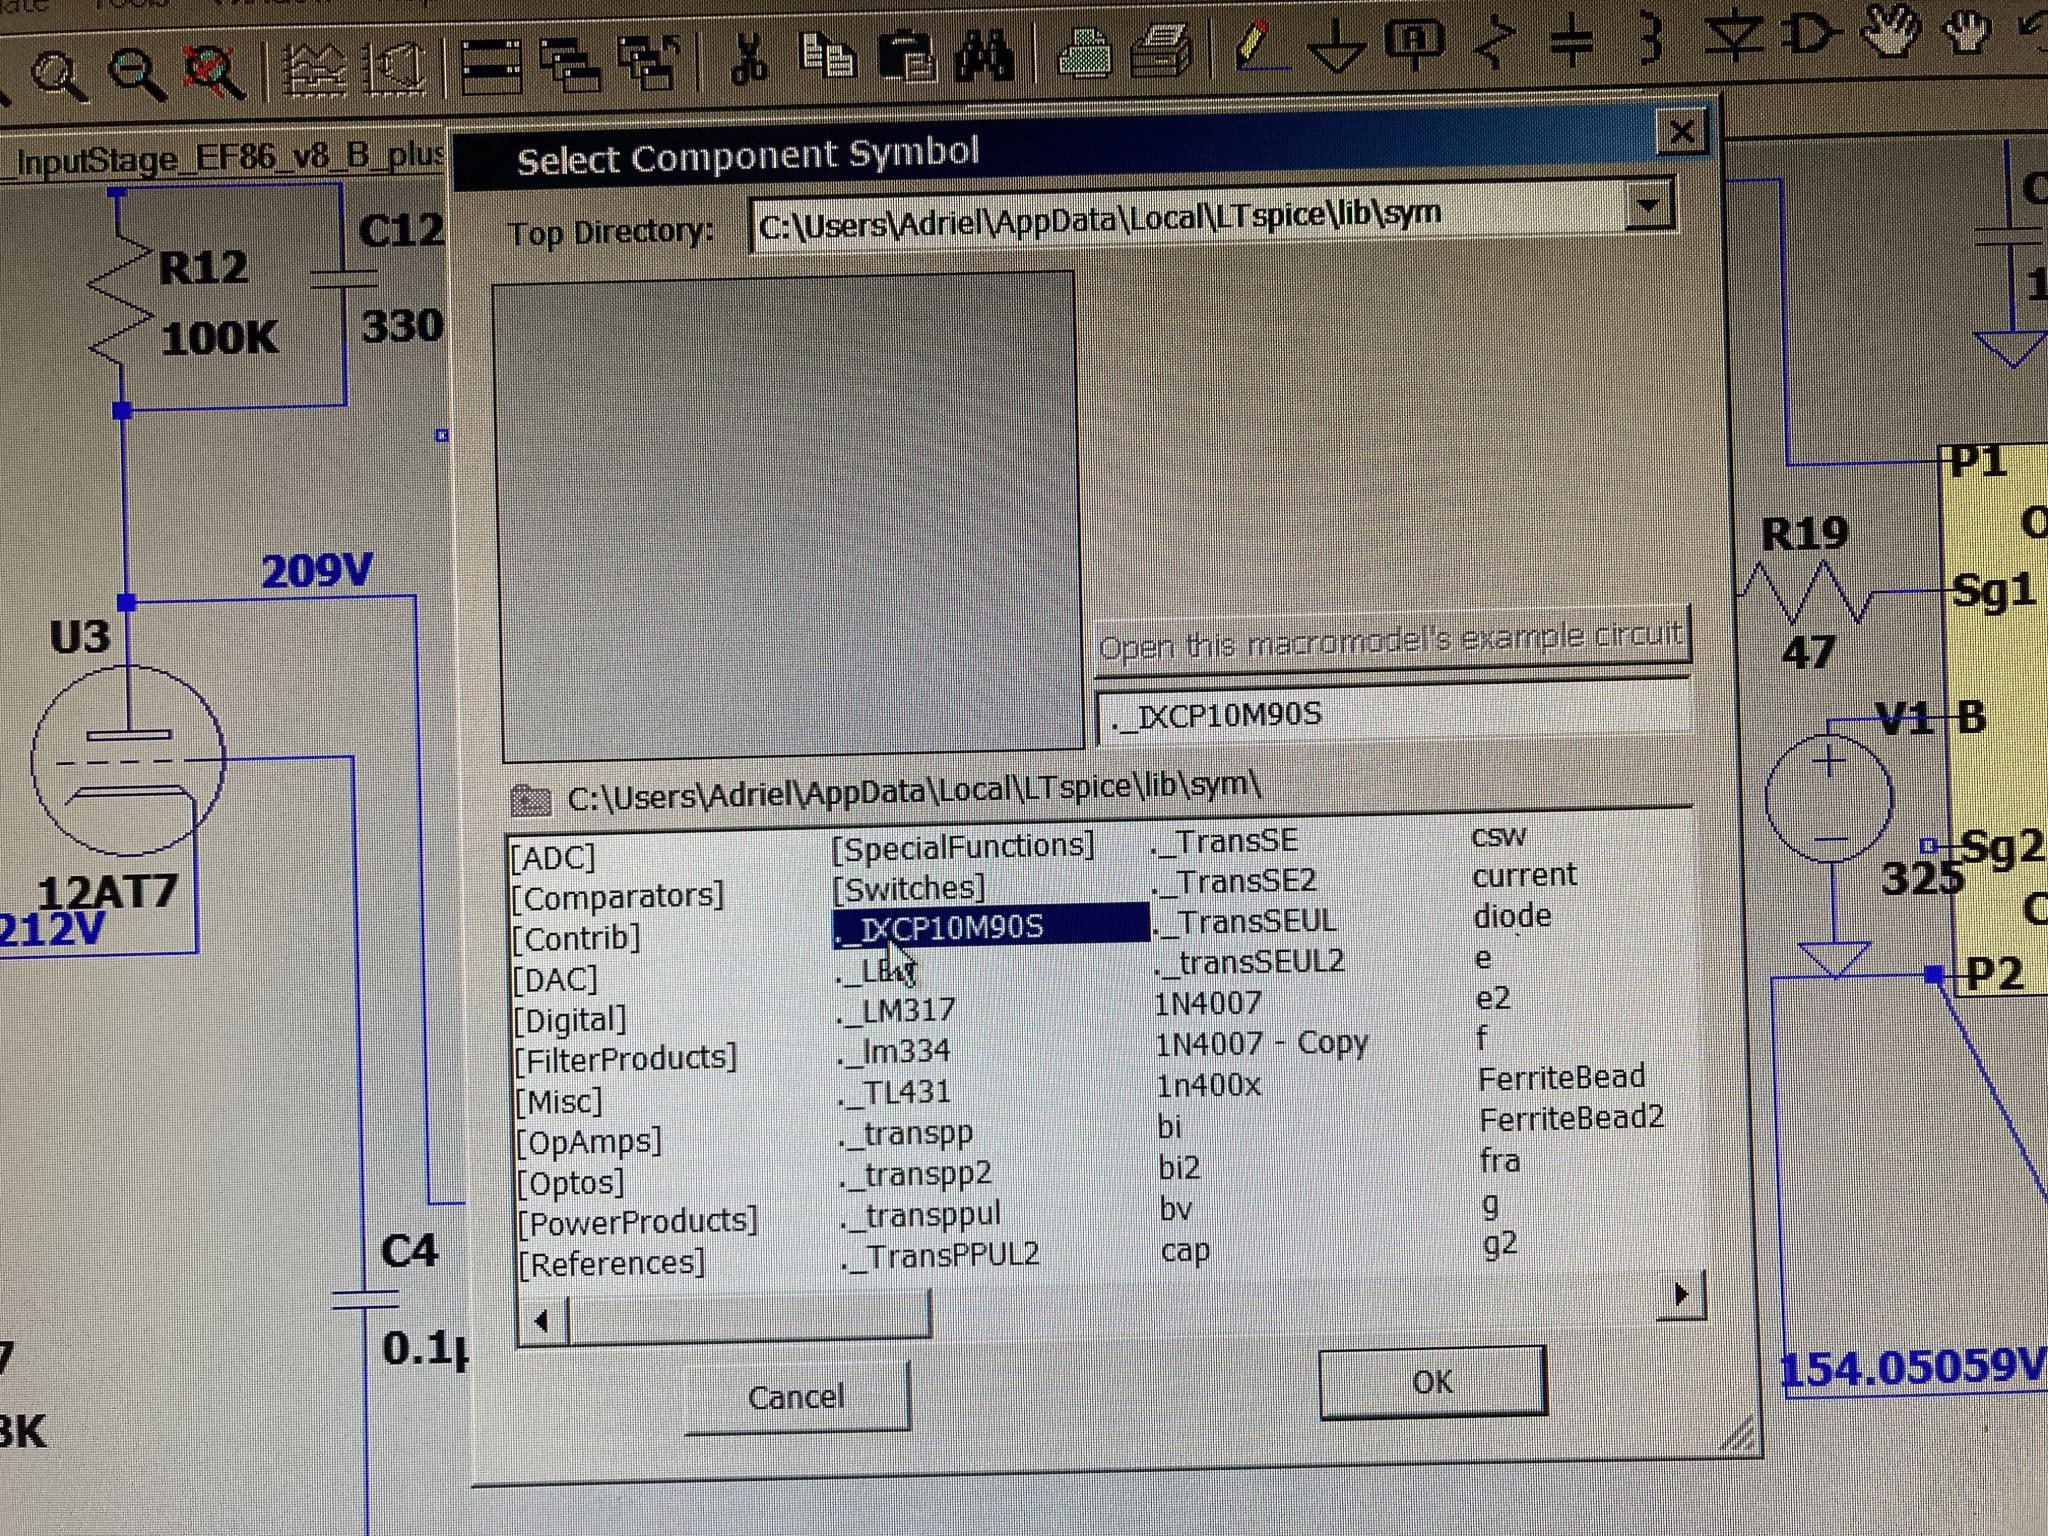The image size is (2048, 1536).
Task: Open the [FilterProducts] folder
Action: [626, 1059]
